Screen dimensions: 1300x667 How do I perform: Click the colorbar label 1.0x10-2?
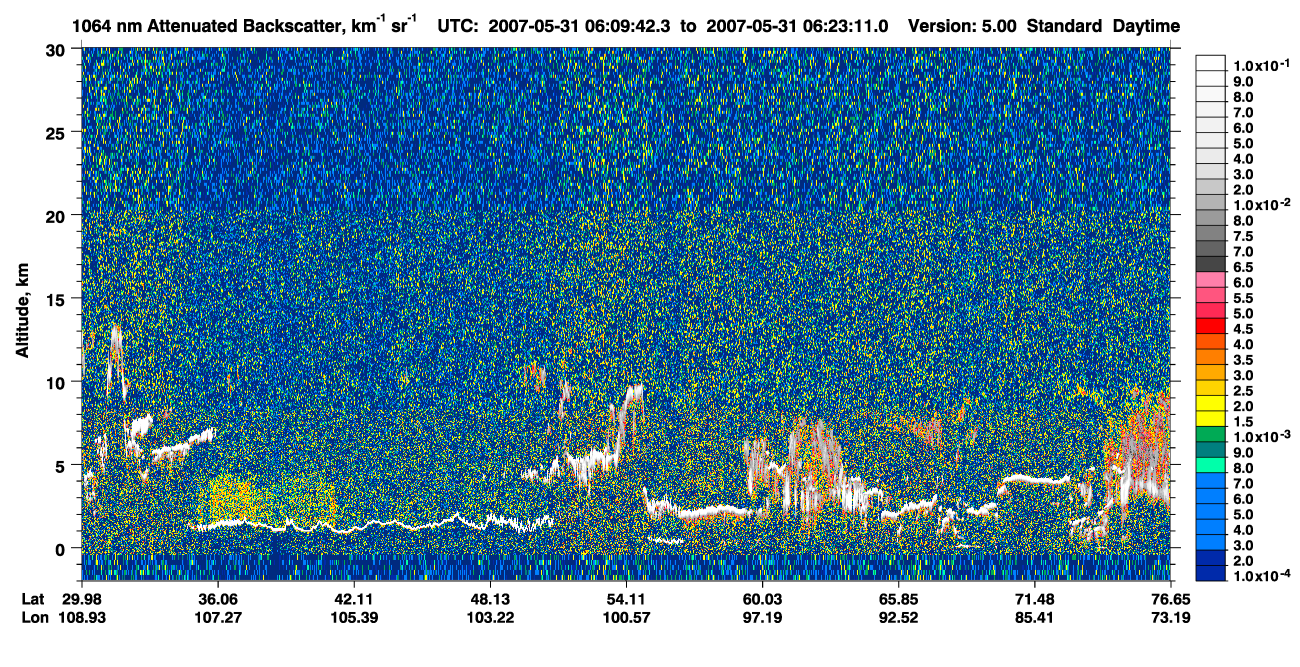point(1263,205)
